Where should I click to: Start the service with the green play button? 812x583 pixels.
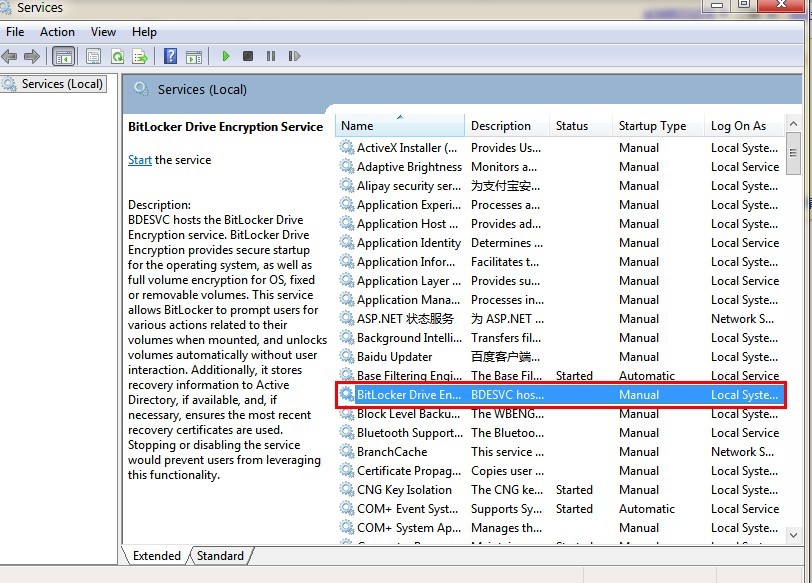tap(225, 56)
